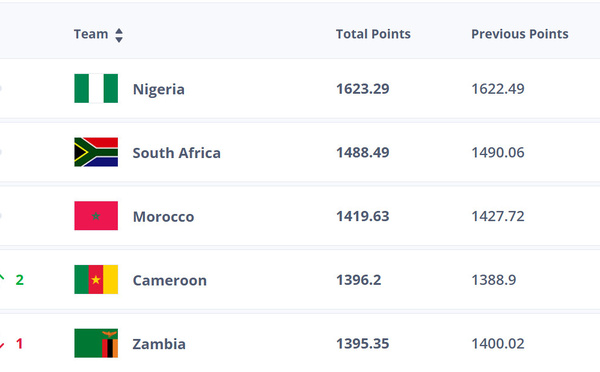The width and height of the screenshot is (600, 372).
Task: Click the Team sort arrows icon
Action: coord(119,35)
